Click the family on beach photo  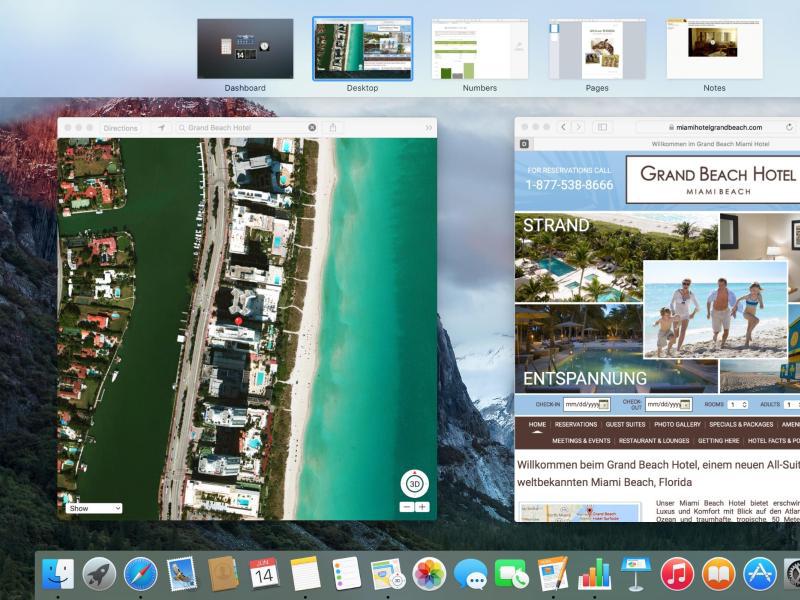[716, 309]
